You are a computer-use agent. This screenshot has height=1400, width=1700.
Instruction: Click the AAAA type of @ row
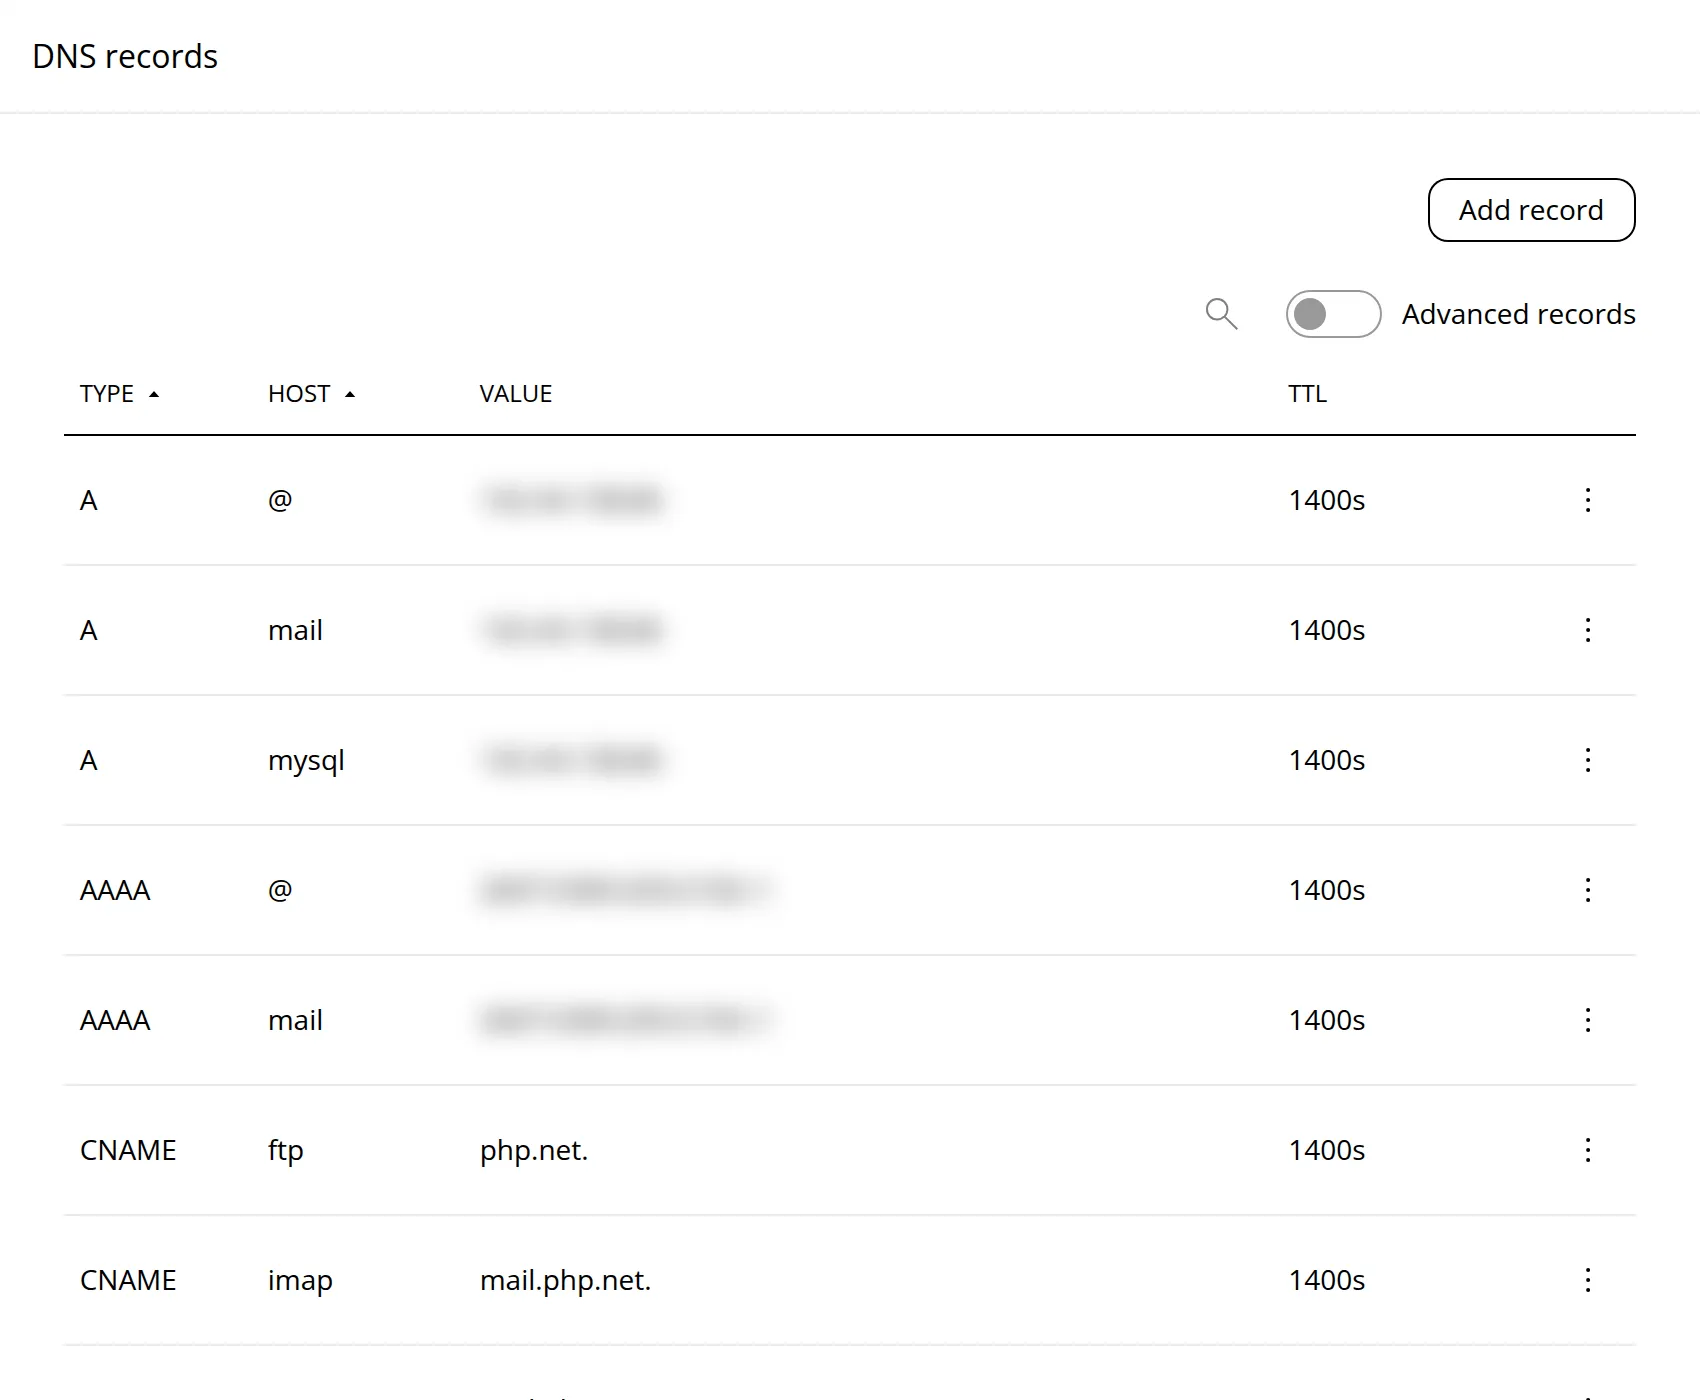click(115, 890)
